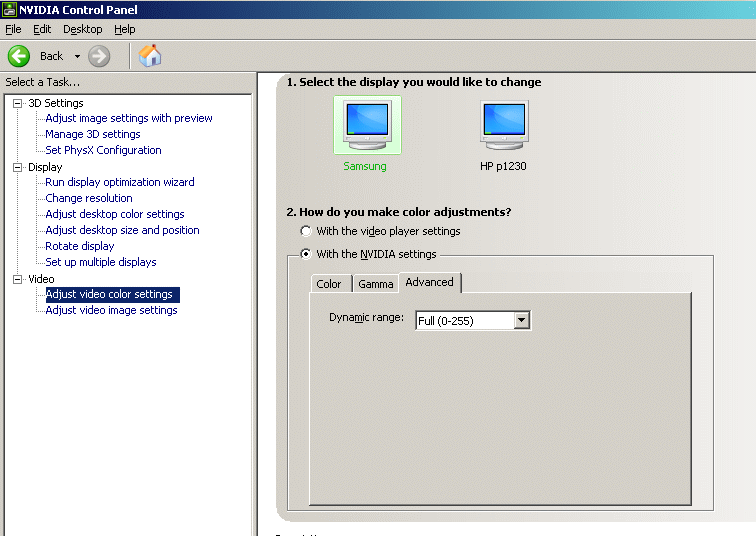This screenshot has width=756, height=536.
Task: Open the Dynamic range dropdown
Action: [522, 320]
